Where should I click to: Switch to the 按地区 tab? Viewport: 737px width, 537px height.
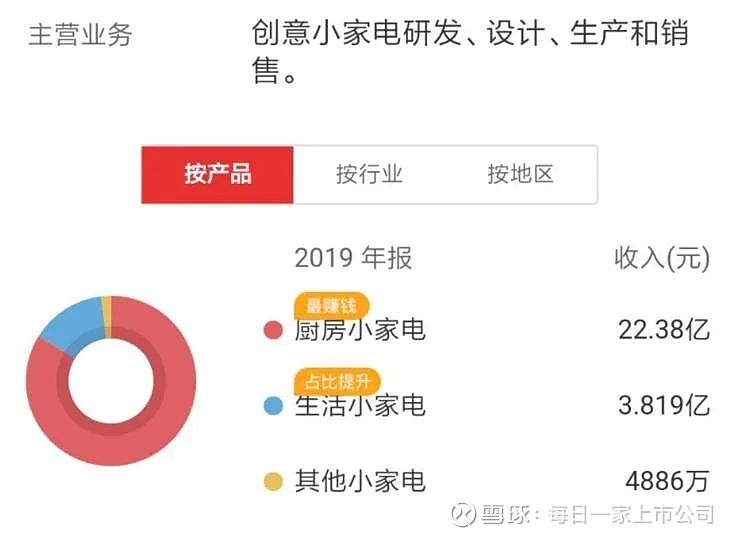[520, 175]
